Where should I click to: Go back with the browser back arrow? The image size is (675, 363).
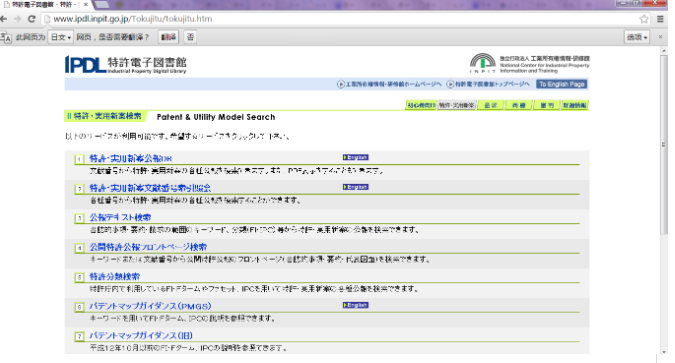tap(4, 19)
